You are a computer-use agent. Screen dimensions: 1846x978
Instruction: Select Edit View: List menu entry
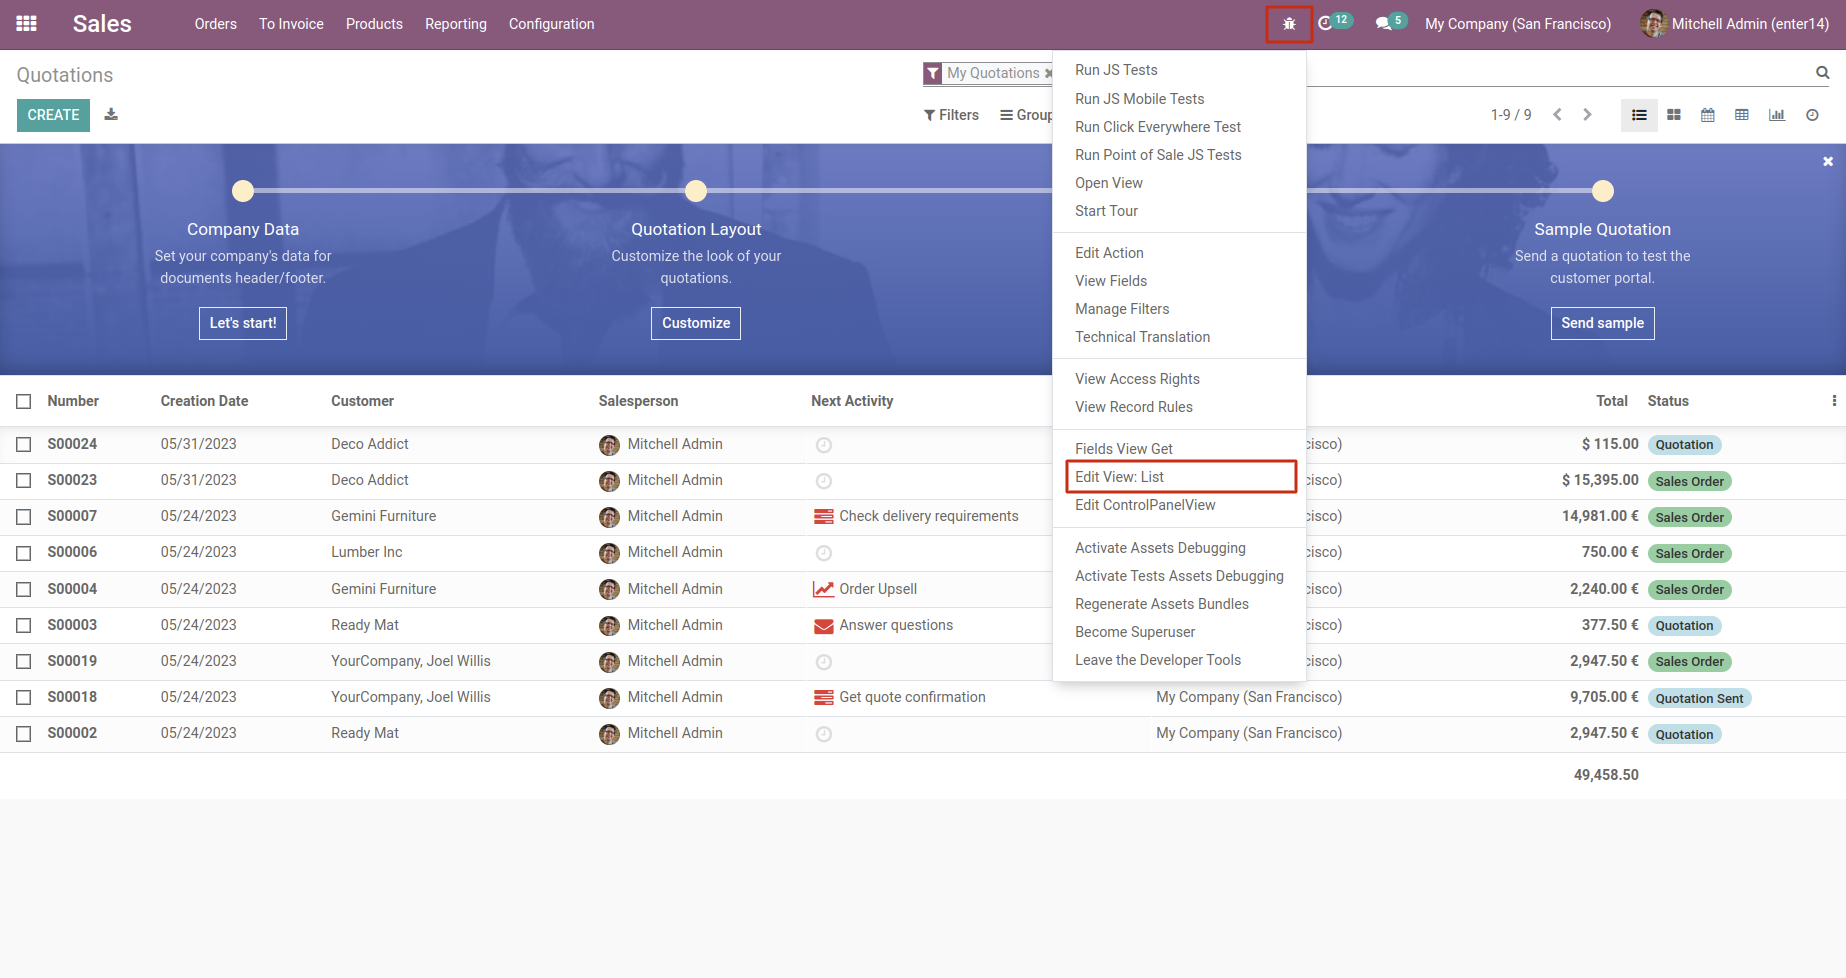[1180, 477]
